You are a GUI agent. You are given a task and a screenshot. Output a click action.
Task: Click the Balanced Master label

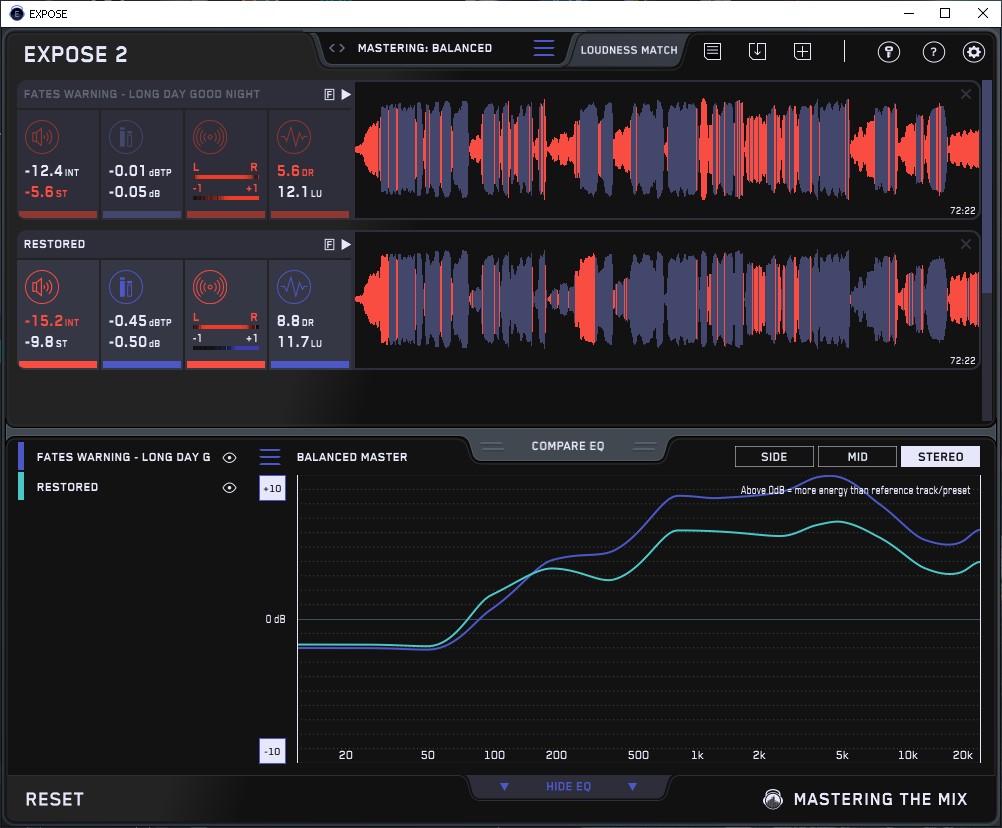tap(352, 457)
